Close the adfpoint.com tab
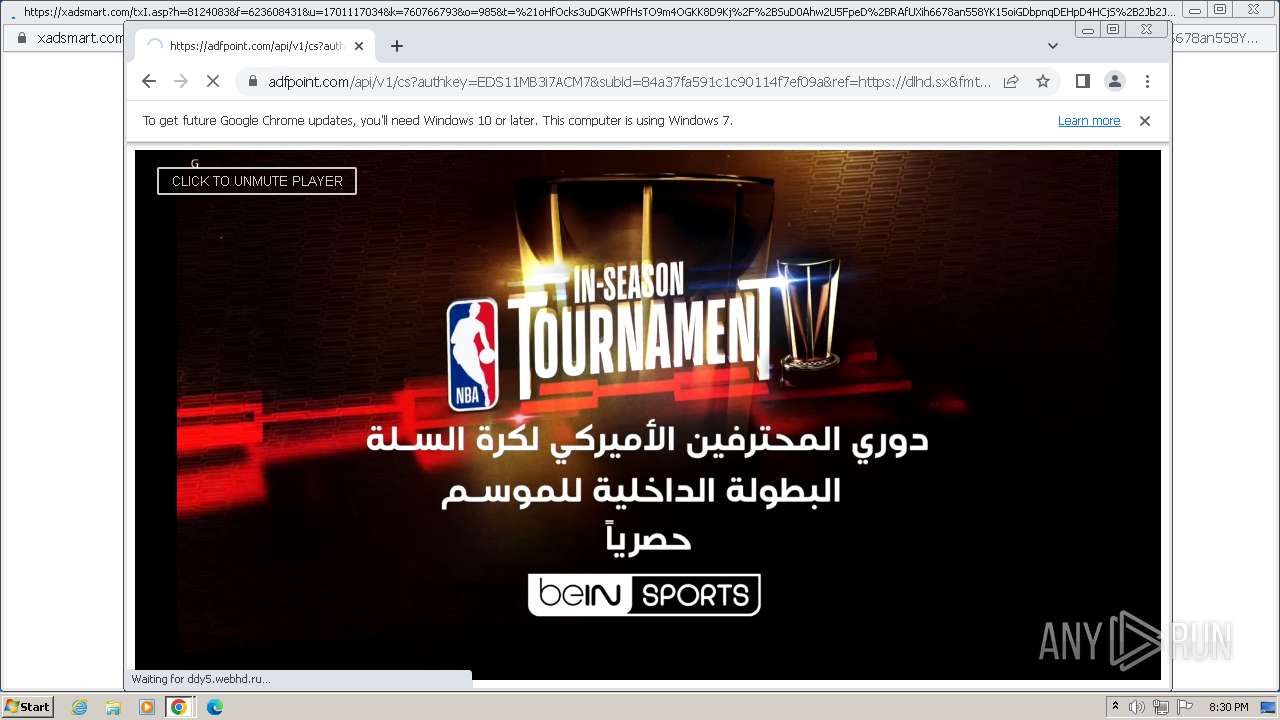This screenshot has width=1280, height=720. pos(359,46)
